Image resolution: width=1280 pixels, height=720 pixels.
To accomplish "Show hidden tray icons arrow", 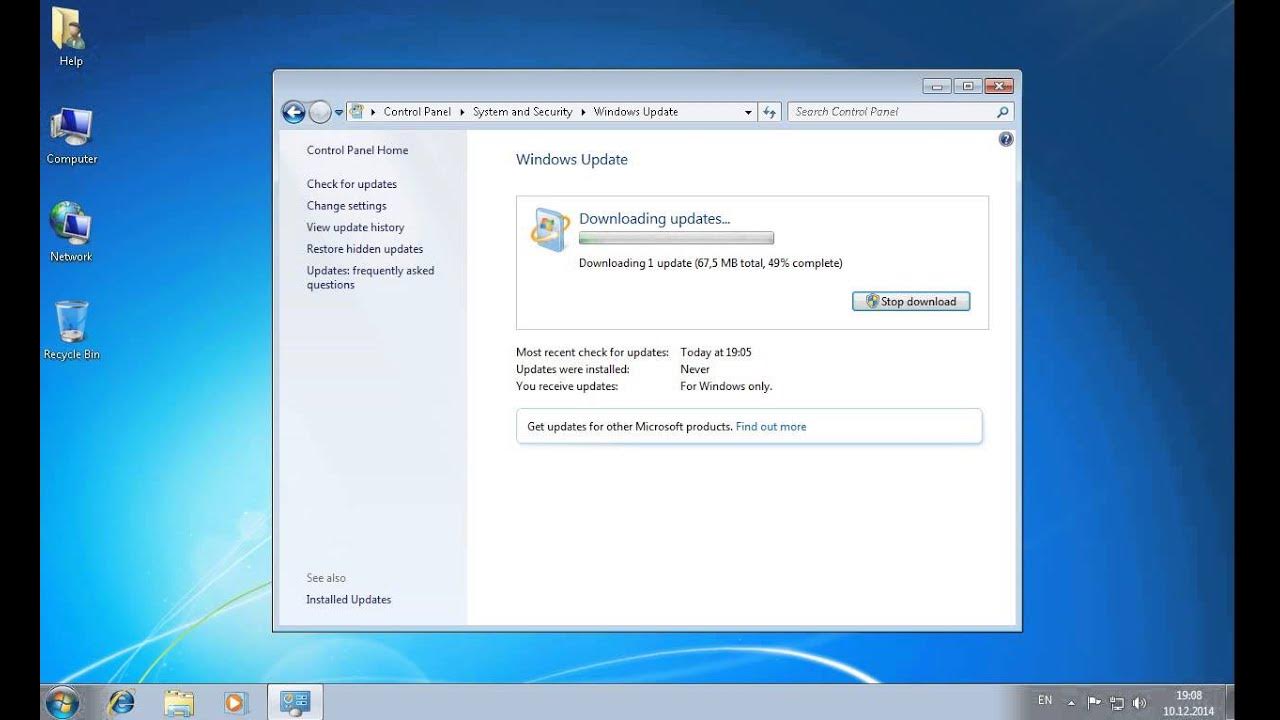I will tap(1071, 702).
